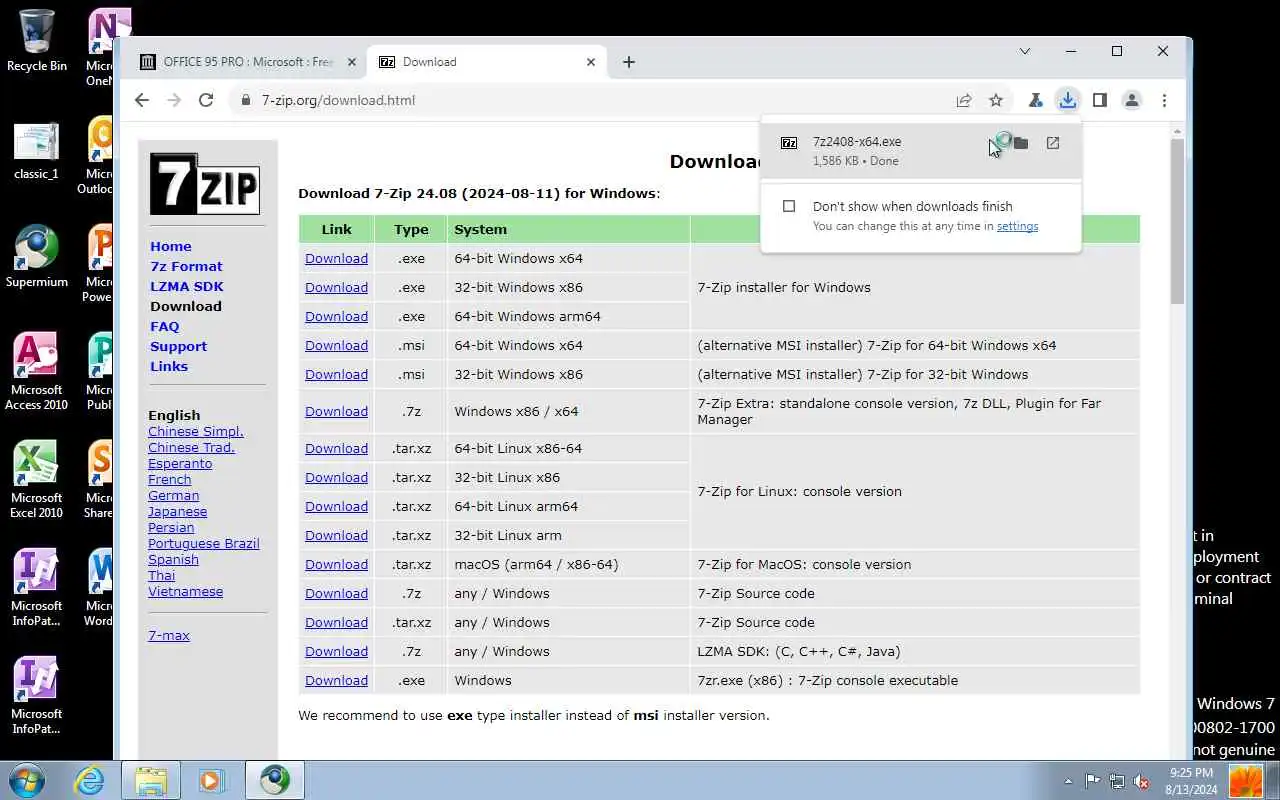1280x800 pixels.
Task: Open Links sidebar entry
Action: 169,366
